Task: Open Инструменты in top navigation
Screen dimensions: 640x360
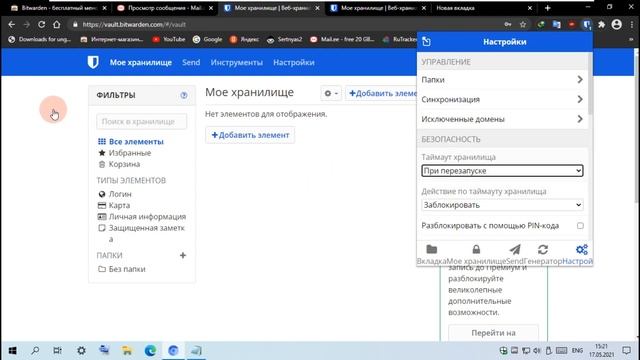Action: [x=237, y=62]
